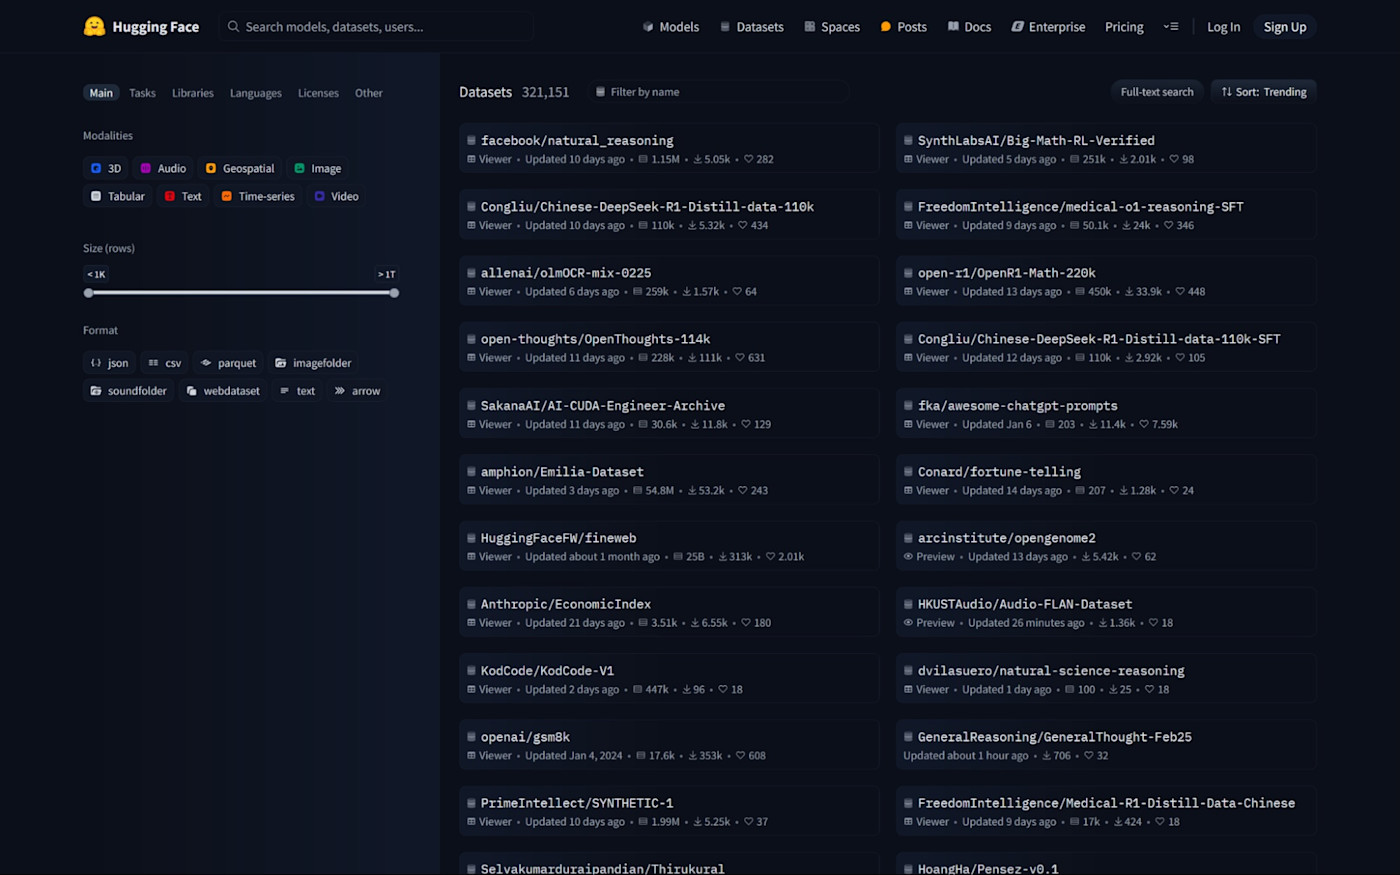Screen dimensions: 1400x875
Task: Switch to the Other filter tab
Action: pos(369,93)
